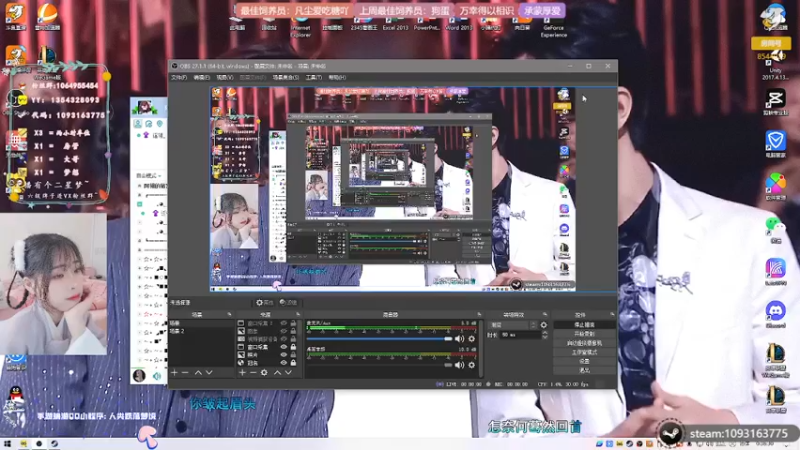
Task: Click the OBS preview canvas
Action: (x=393, y=189)
